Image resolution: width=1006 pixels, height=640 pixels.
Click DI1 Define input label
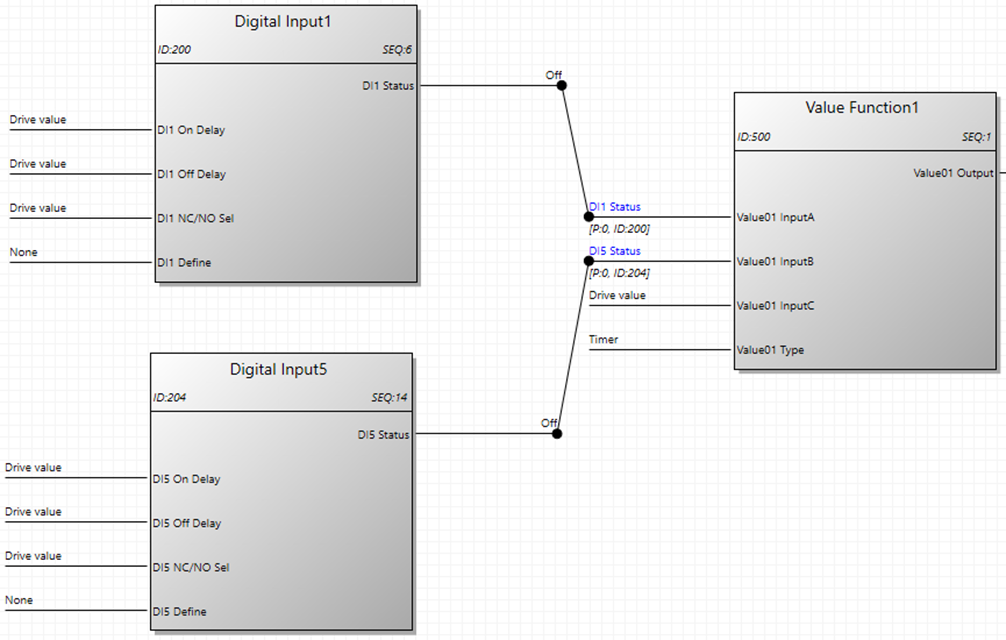click(x=184, y=263)
